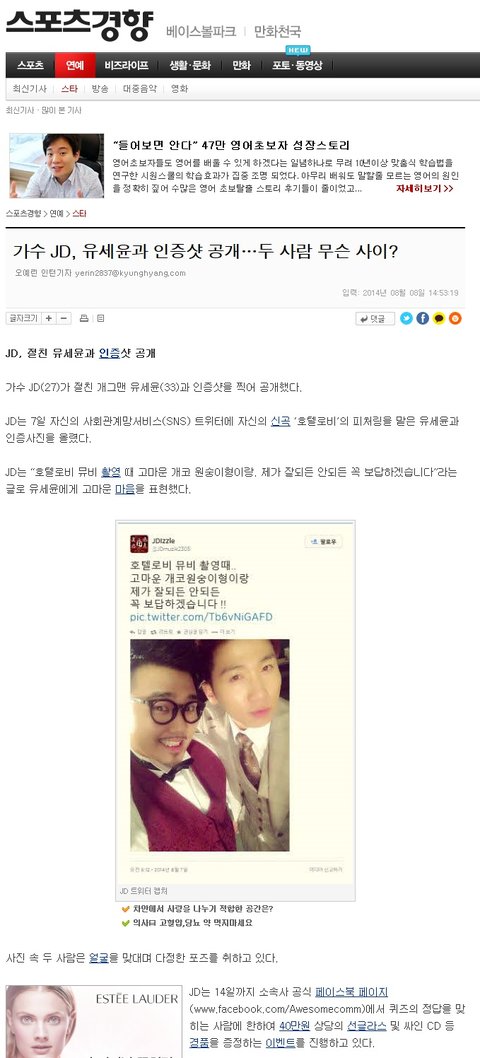Increase font size with the plus button
Image resolution: width=480 pixels, height=1058 pixels.
49,318
